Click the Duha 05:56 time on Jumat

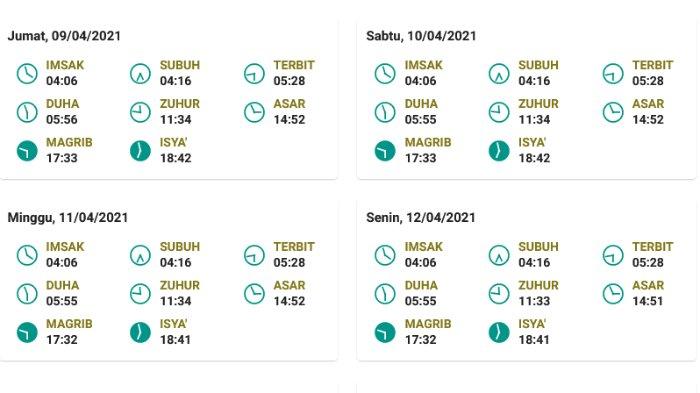62,120
